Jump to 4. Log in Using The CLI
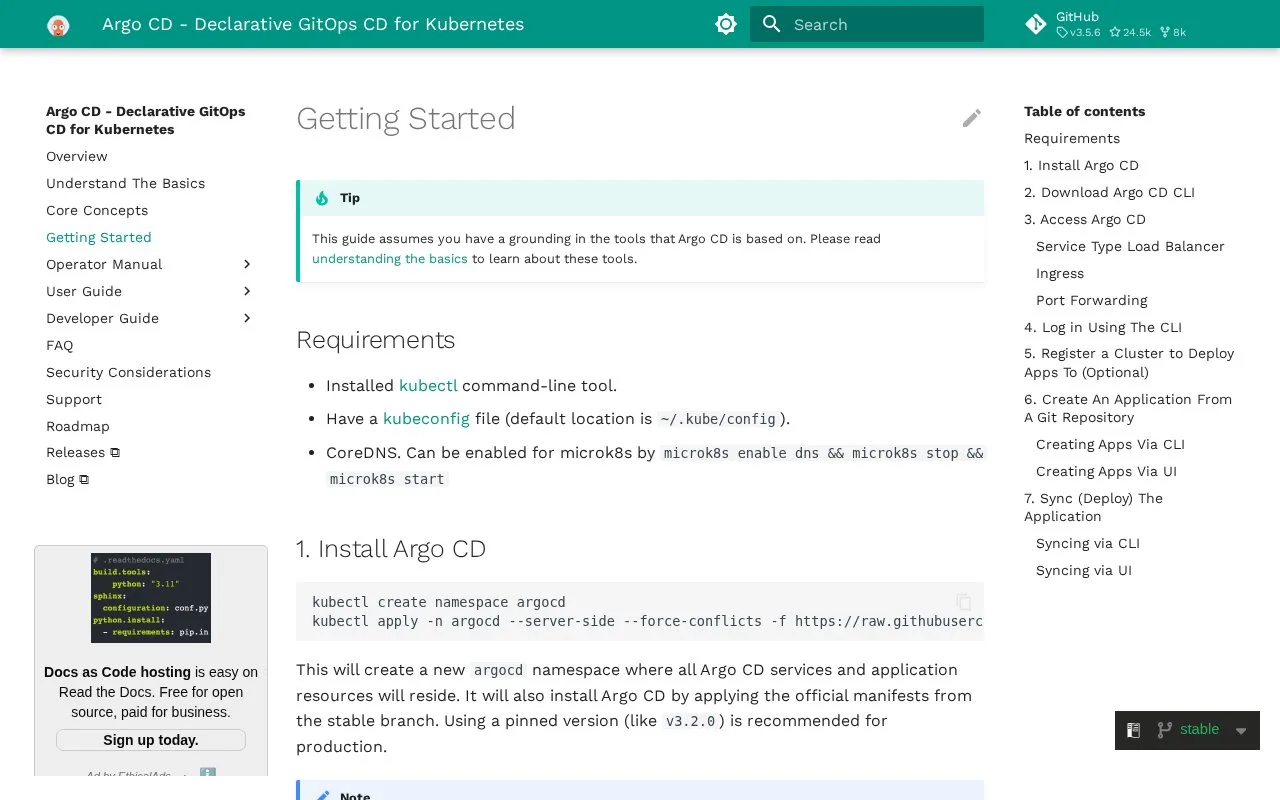 [1103, 327]
